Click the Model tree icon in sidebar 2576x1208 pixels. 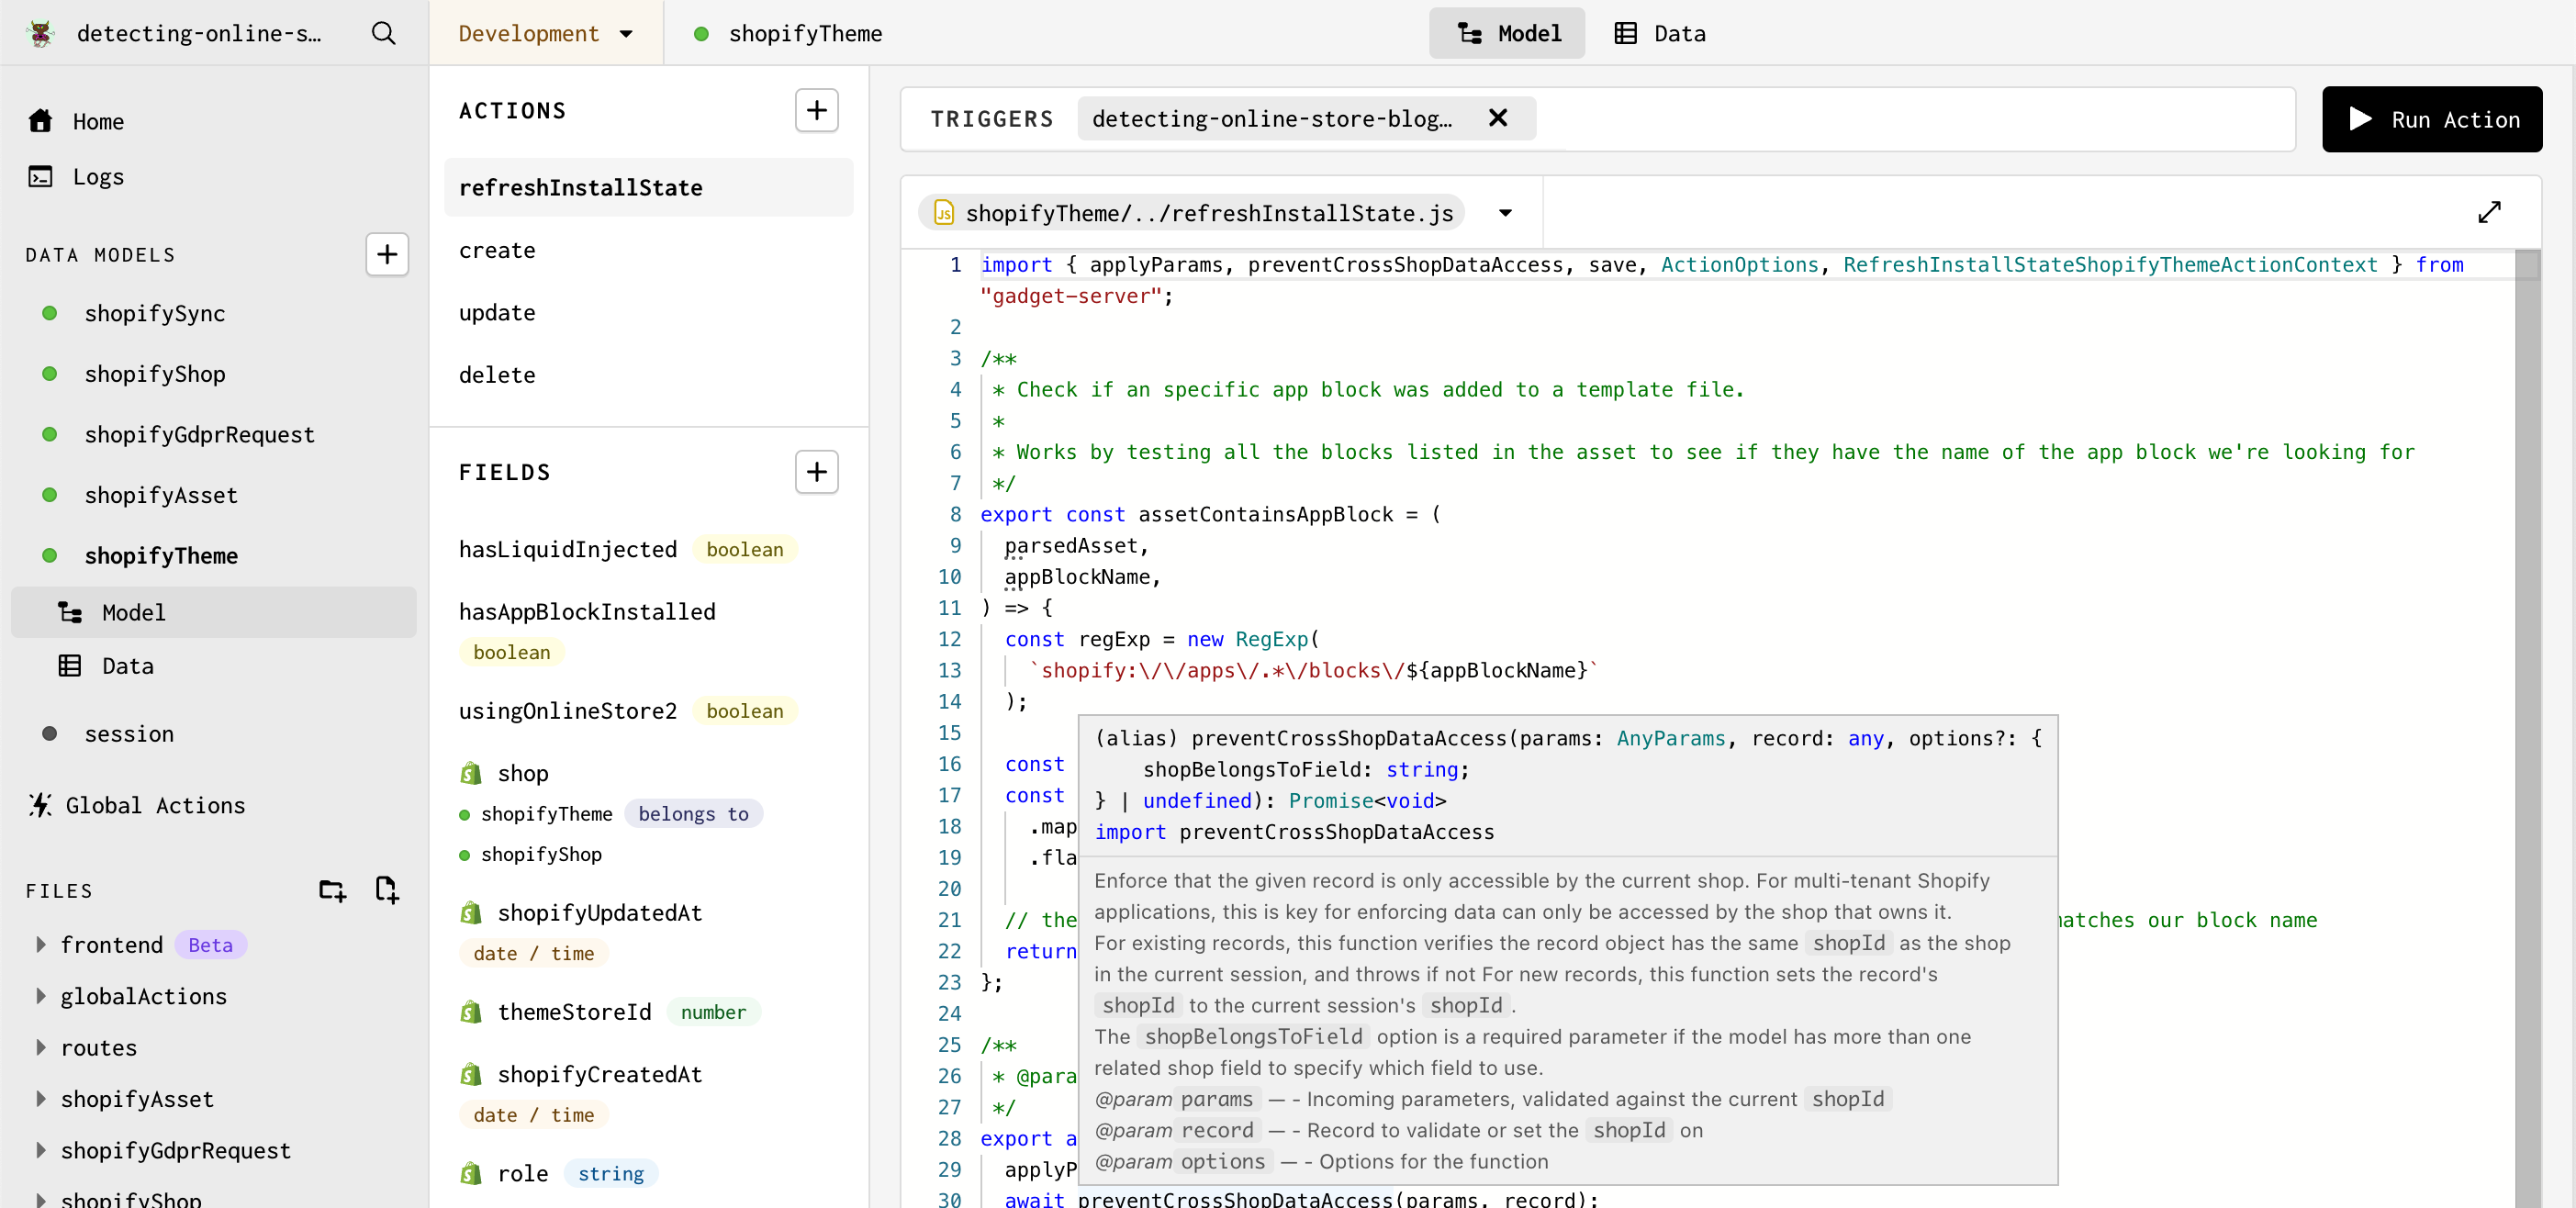(70, 612)
